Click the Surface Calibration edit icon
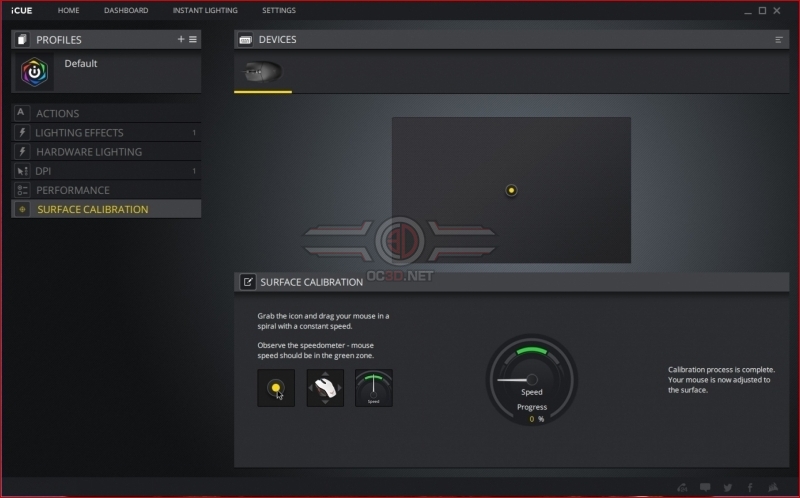Image resolution: width=800 pixels, height=498 pixels. click(x=247, y=282)
